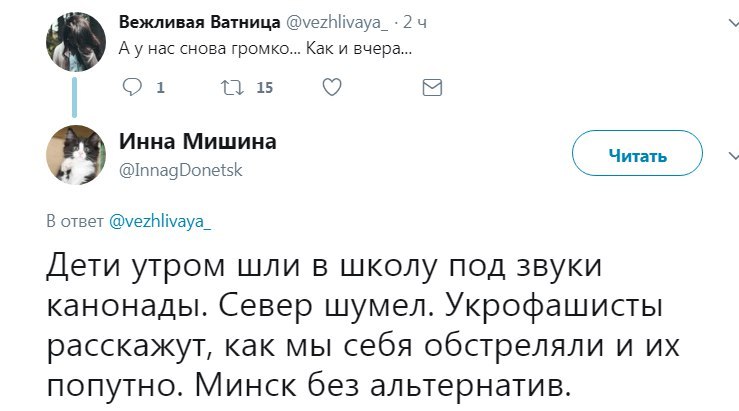The image size is (739, 411).
Task: Open the @InnagDonetsk handle
Action: coord(181,170)
